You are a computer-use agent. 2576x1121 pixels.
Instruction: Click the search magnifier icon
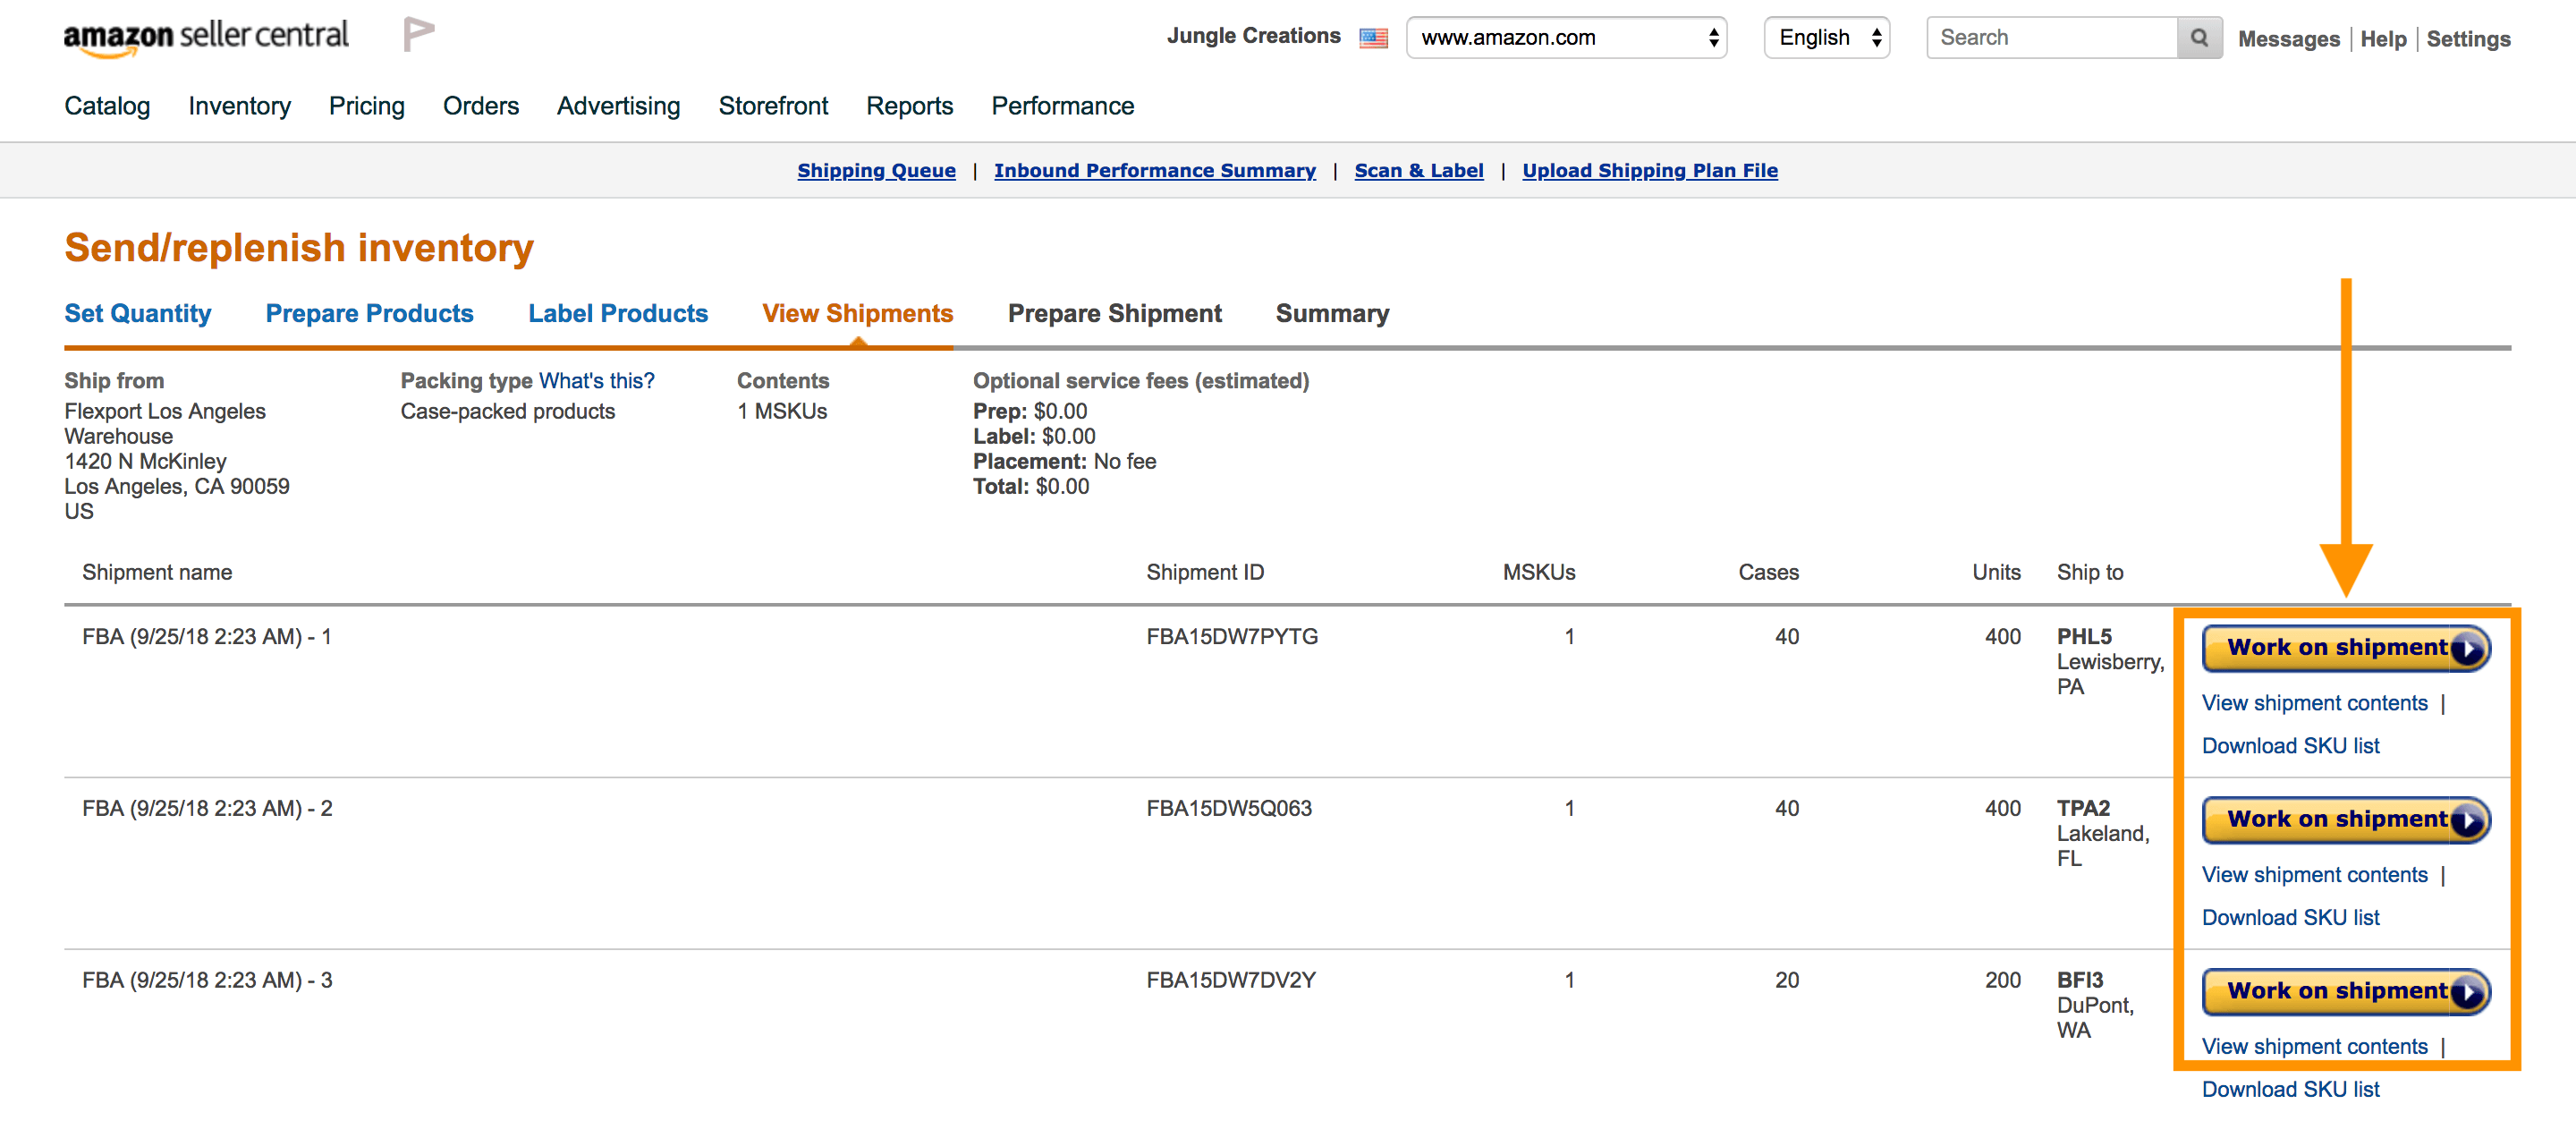point(2199,38)
